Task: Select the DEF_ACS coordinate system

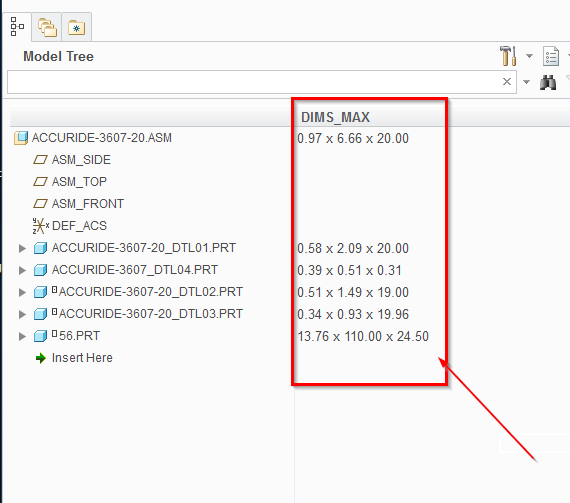Action: pos(79,226)
